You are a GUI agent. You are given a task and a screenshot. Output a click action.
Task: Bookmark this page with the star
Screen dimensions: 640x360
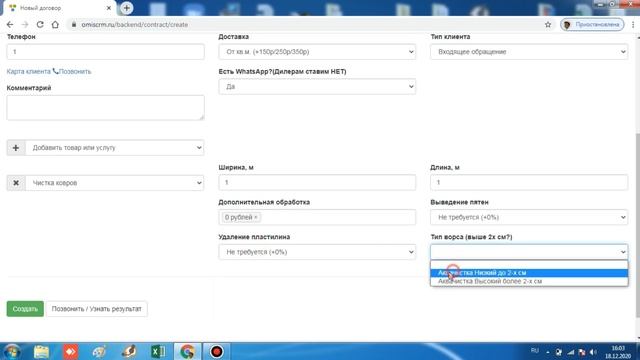click(x=548, y=24)
